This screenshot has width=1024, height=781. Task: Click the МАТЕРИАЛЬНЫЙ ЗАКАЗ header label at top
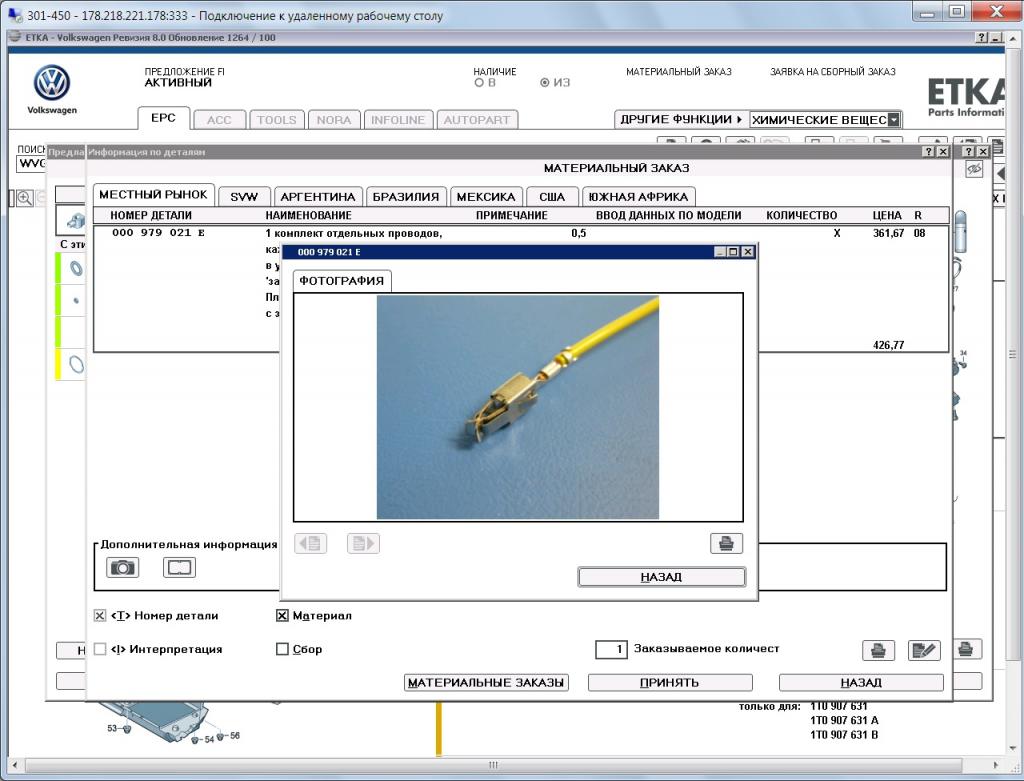click(679, 72)
